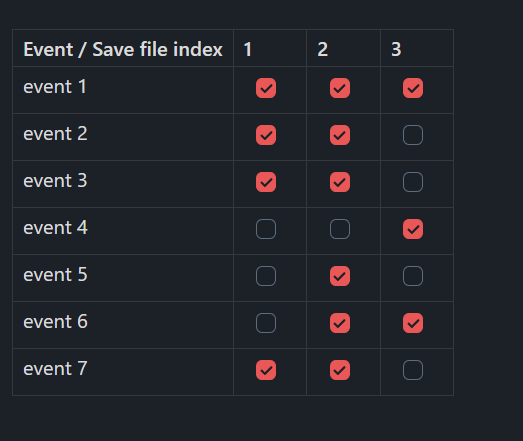This screenshot has width=523, height=441.
Task: Uncheck event 6 for save file 2
Action: pos(340,323)
